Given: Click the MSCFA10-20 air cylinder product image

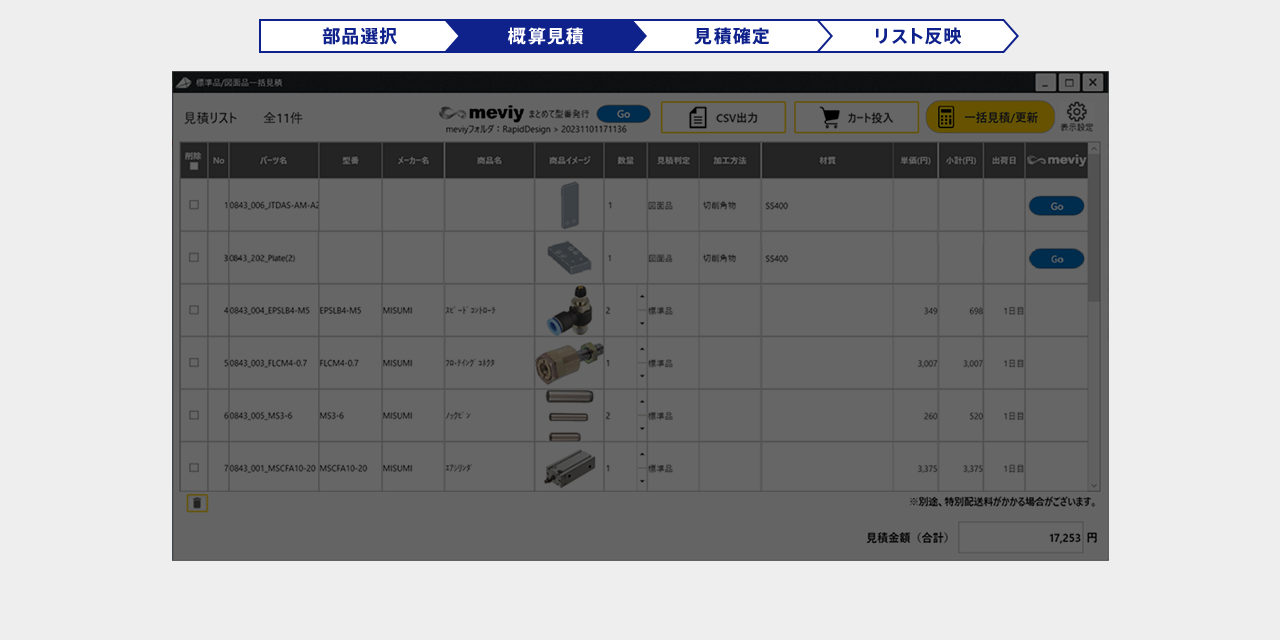Looking at the screenshot, I should pyautogui.click(x=569, y=467).
